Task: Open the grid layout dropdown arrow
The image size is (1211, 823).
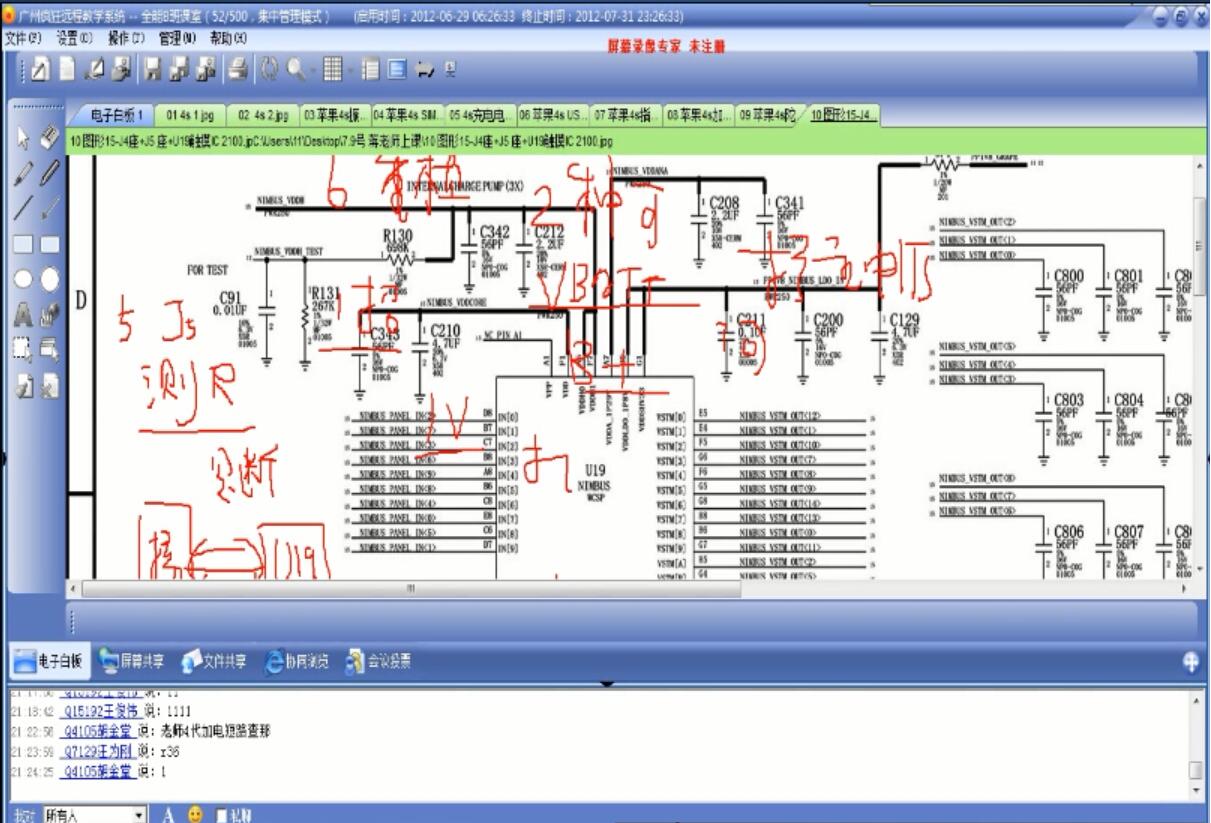Action: point(349,70)
